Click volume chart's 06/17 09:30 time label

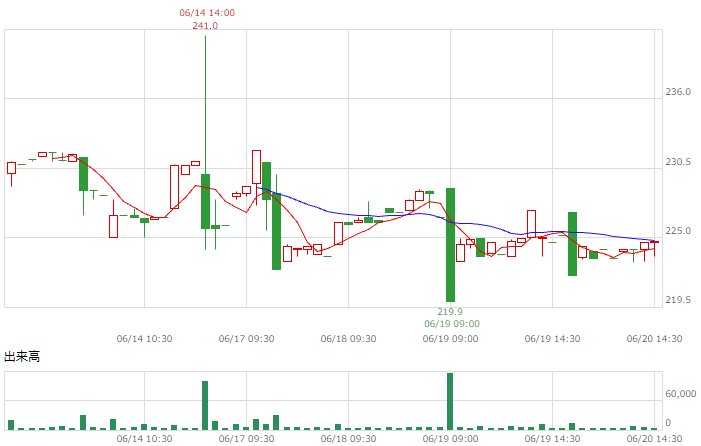tap(246, 438)
